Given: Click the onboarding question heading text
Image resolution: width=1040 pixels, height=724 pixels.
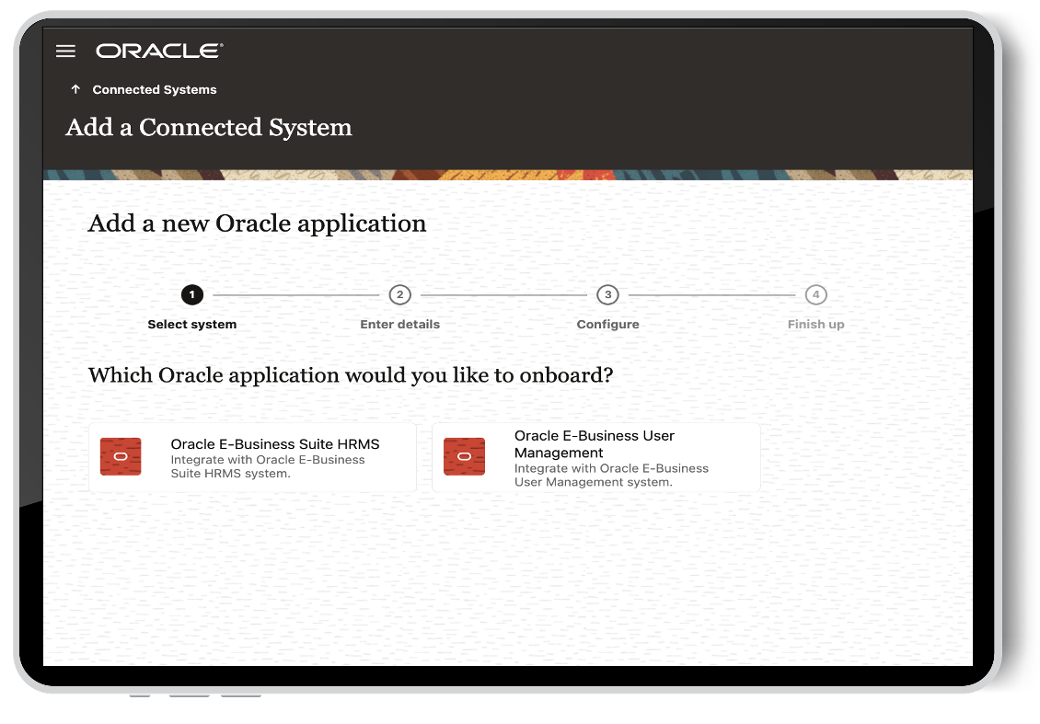Looking at the screenshot, I should (350, 375).
